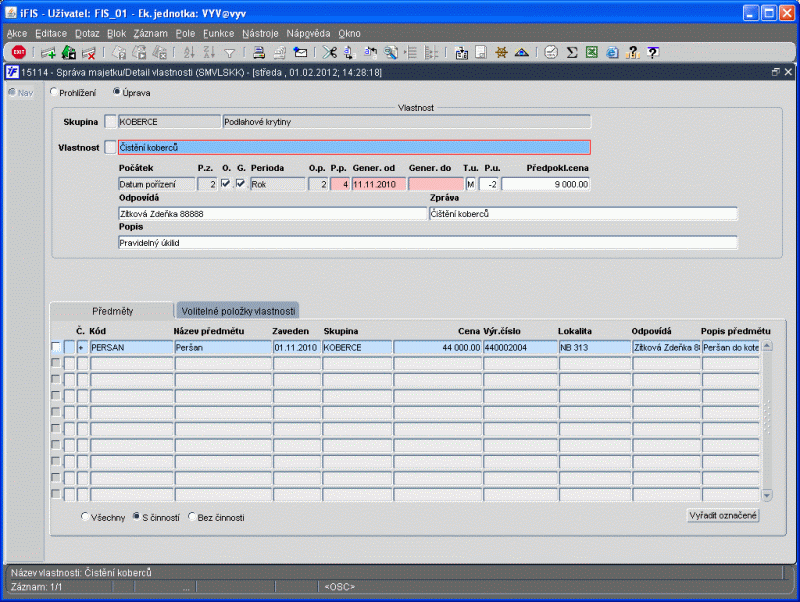Open the Nástroje menu
Image resolution: width=800 pixels, height=602 pixels.
260,34
